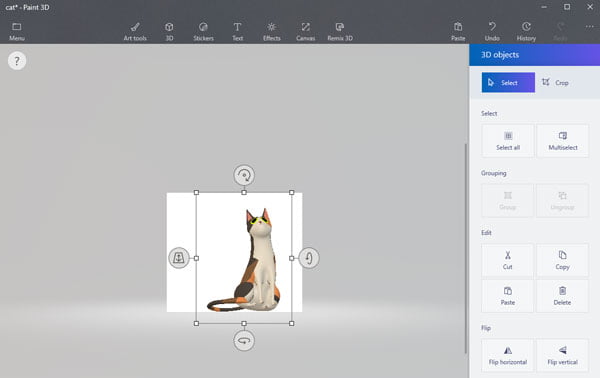Click Paste in the Edit section
Viewport: 600px width, 378px height.
pyautogui.click(x=507, y=296)
